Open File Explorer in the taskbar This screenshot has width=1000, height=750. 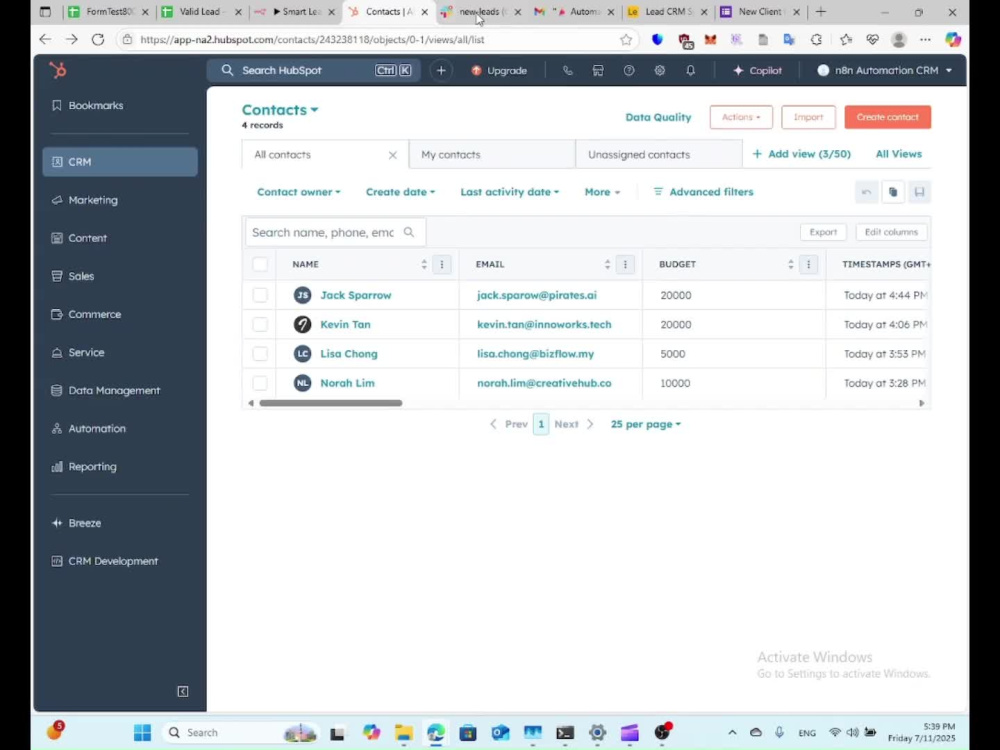[403, 733]
